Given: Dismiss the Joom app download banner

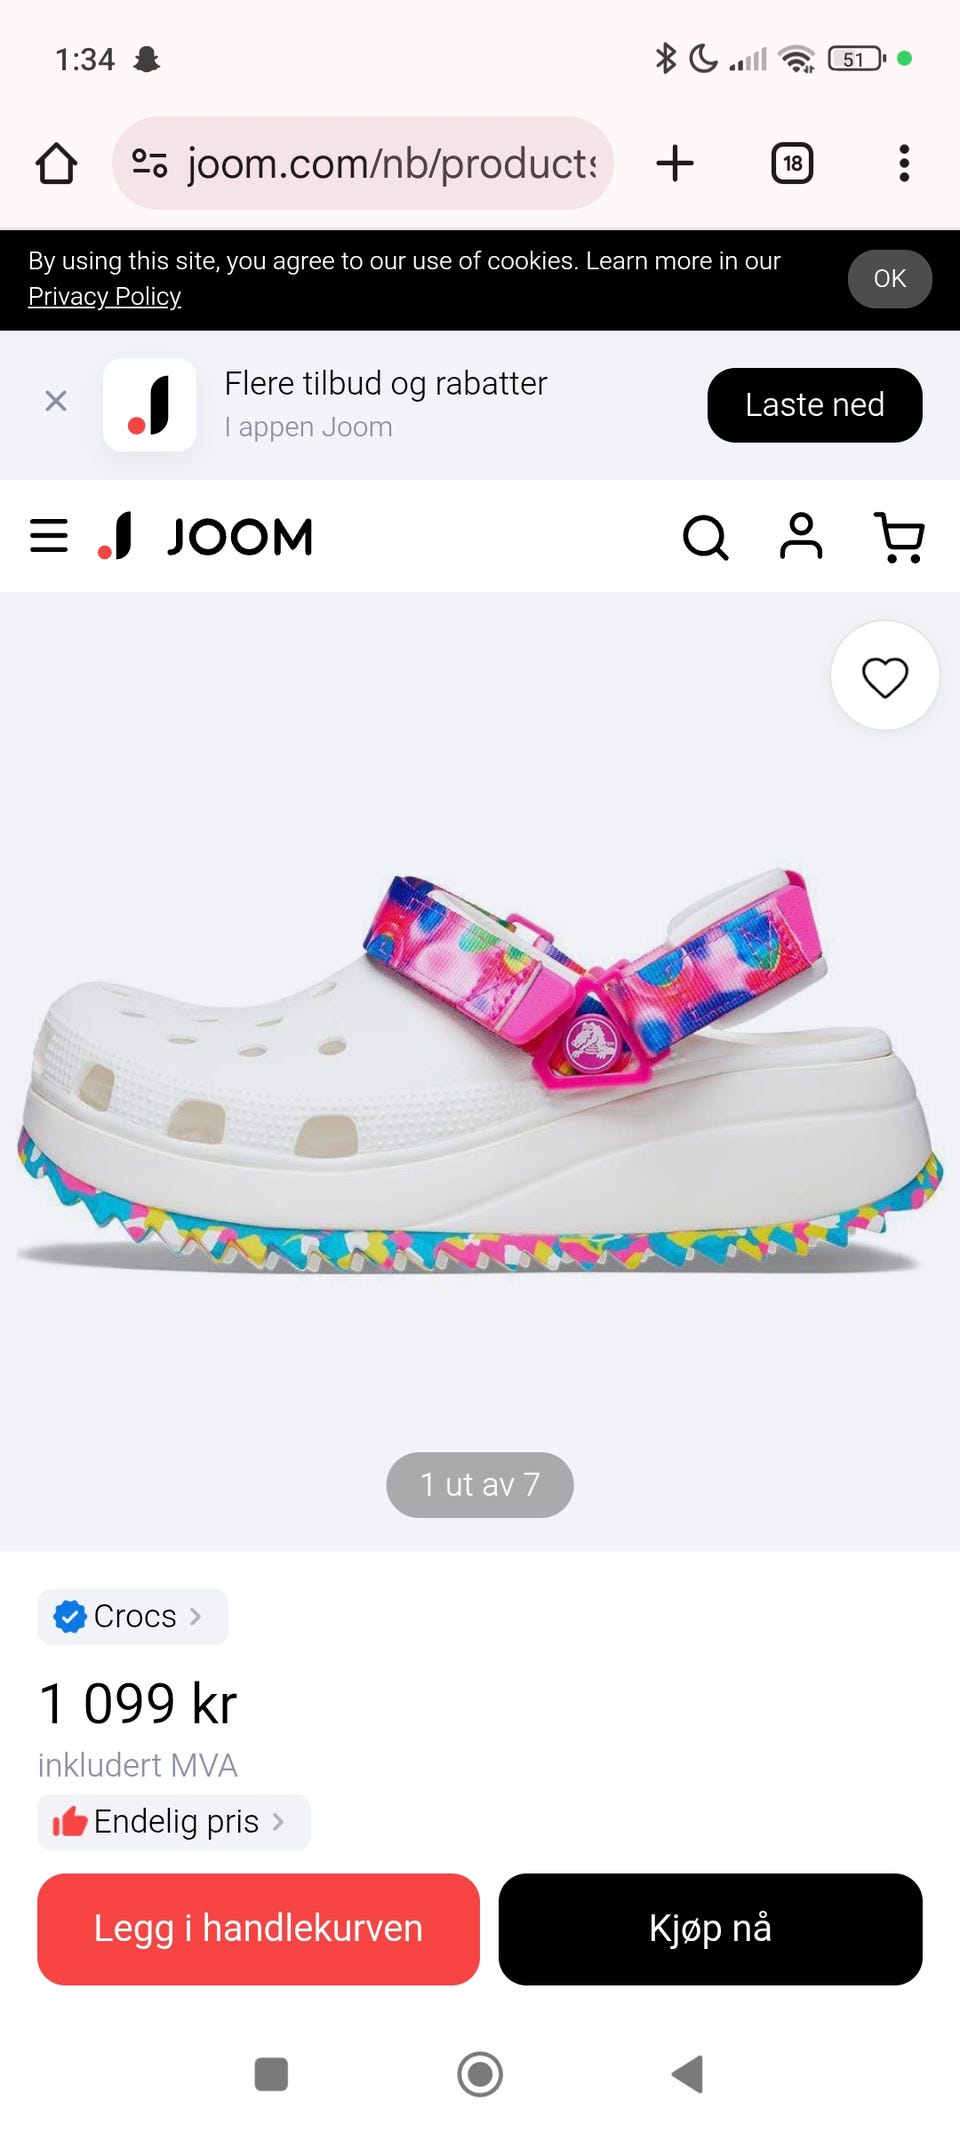Looking at the screenshot, I should tap(56, 401).
